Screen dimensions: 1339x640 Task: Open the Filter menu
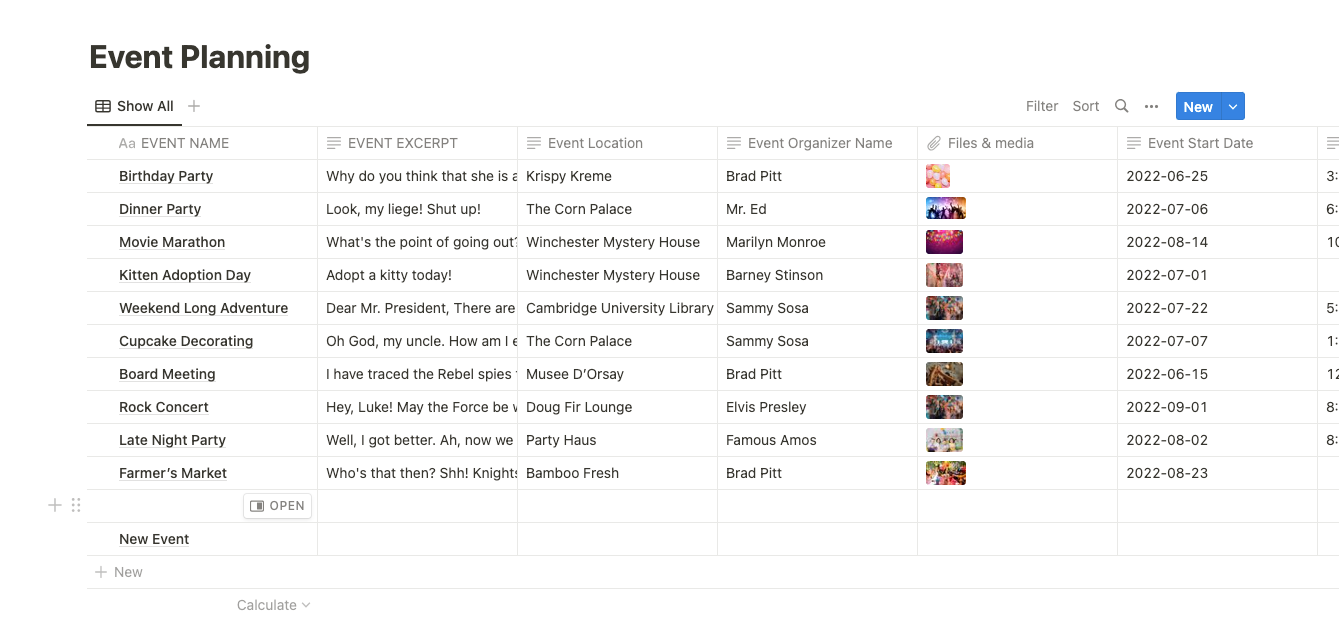(1042, 106)
